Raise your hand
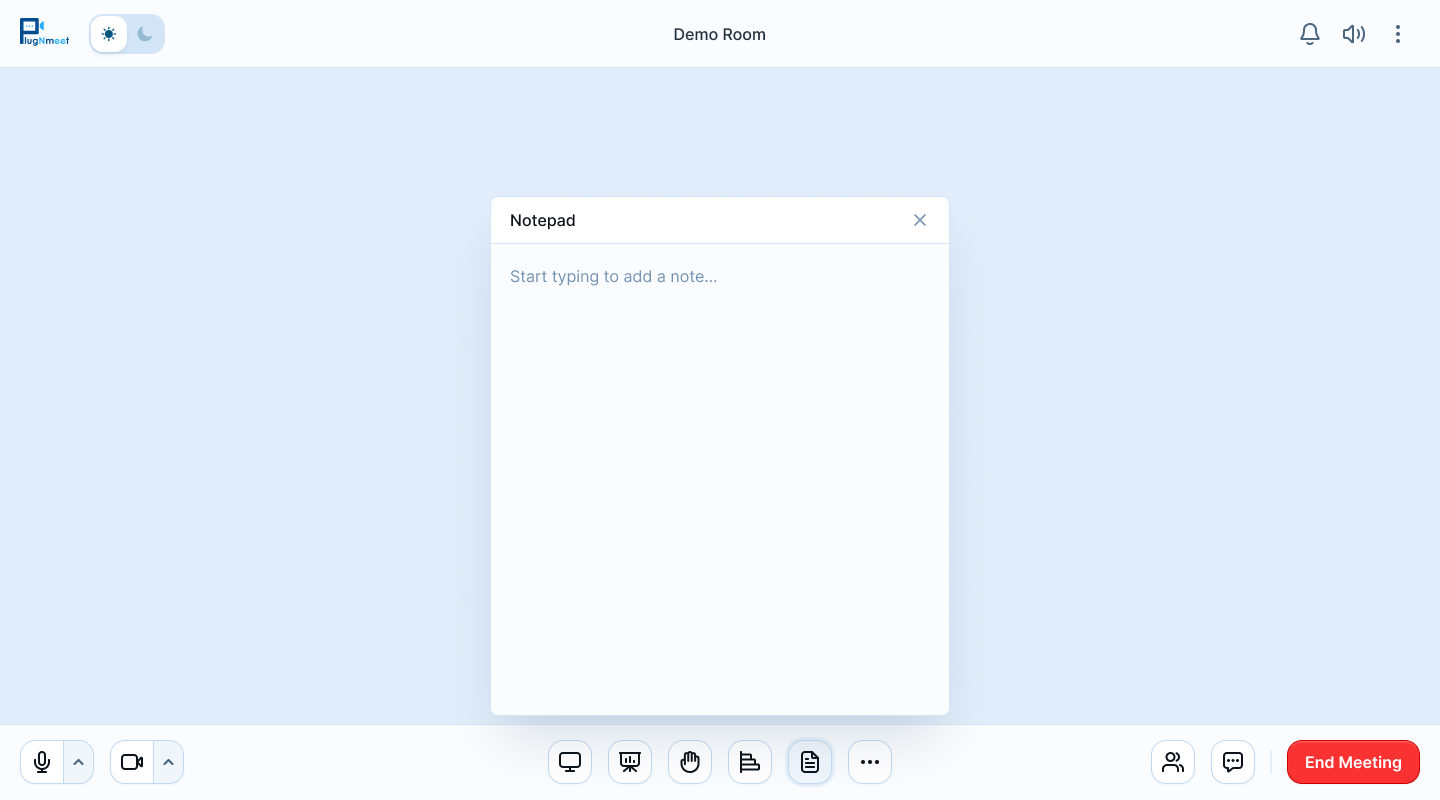The image size is (1440, 800). 689,762
